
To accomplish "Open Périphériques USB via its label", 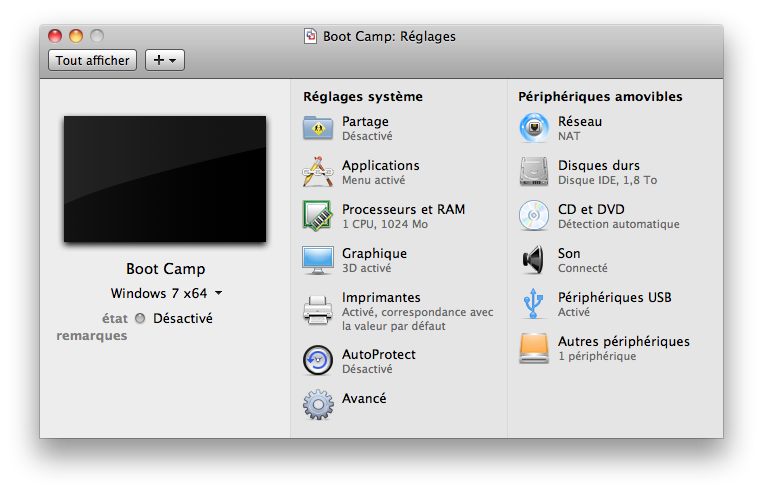I will coord(615,297).
